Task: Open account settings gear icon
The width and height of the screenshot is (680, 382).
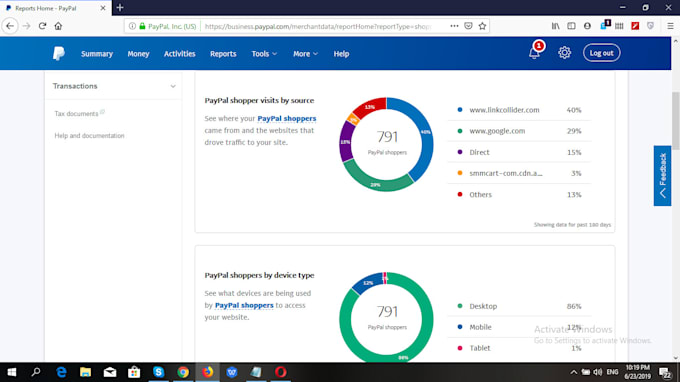Action: tap(564, 53)
